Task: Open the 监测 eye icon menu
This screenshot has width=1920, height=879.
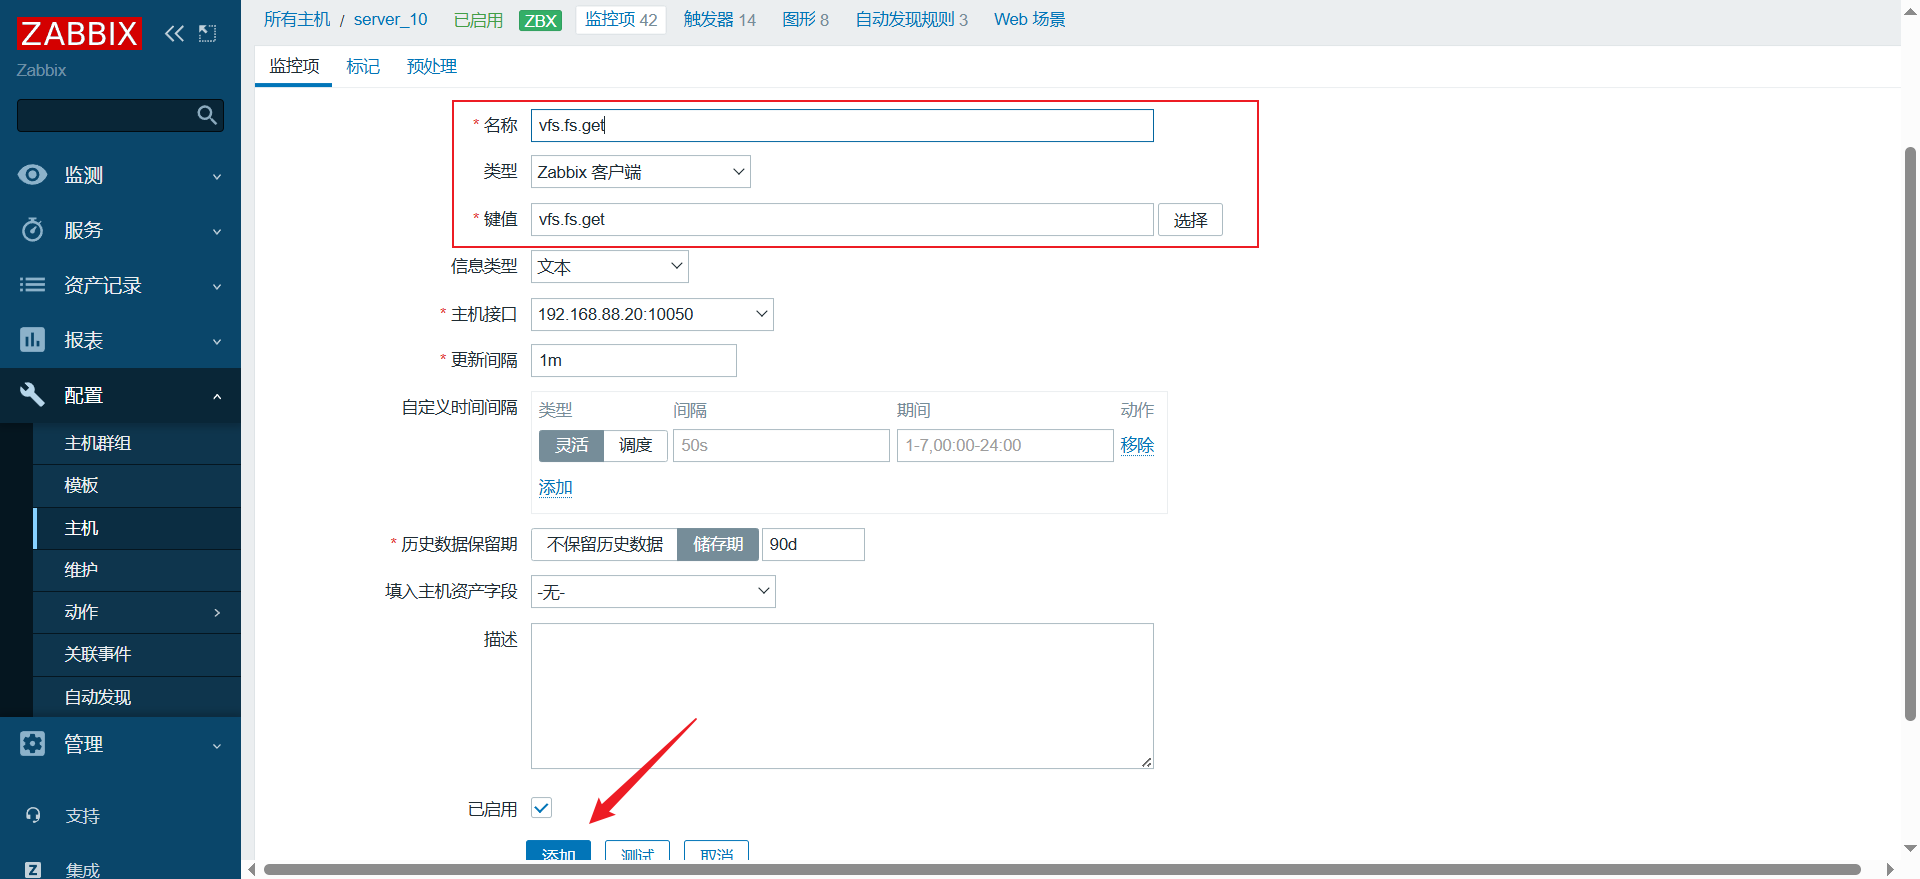Action: click(32, 175)
